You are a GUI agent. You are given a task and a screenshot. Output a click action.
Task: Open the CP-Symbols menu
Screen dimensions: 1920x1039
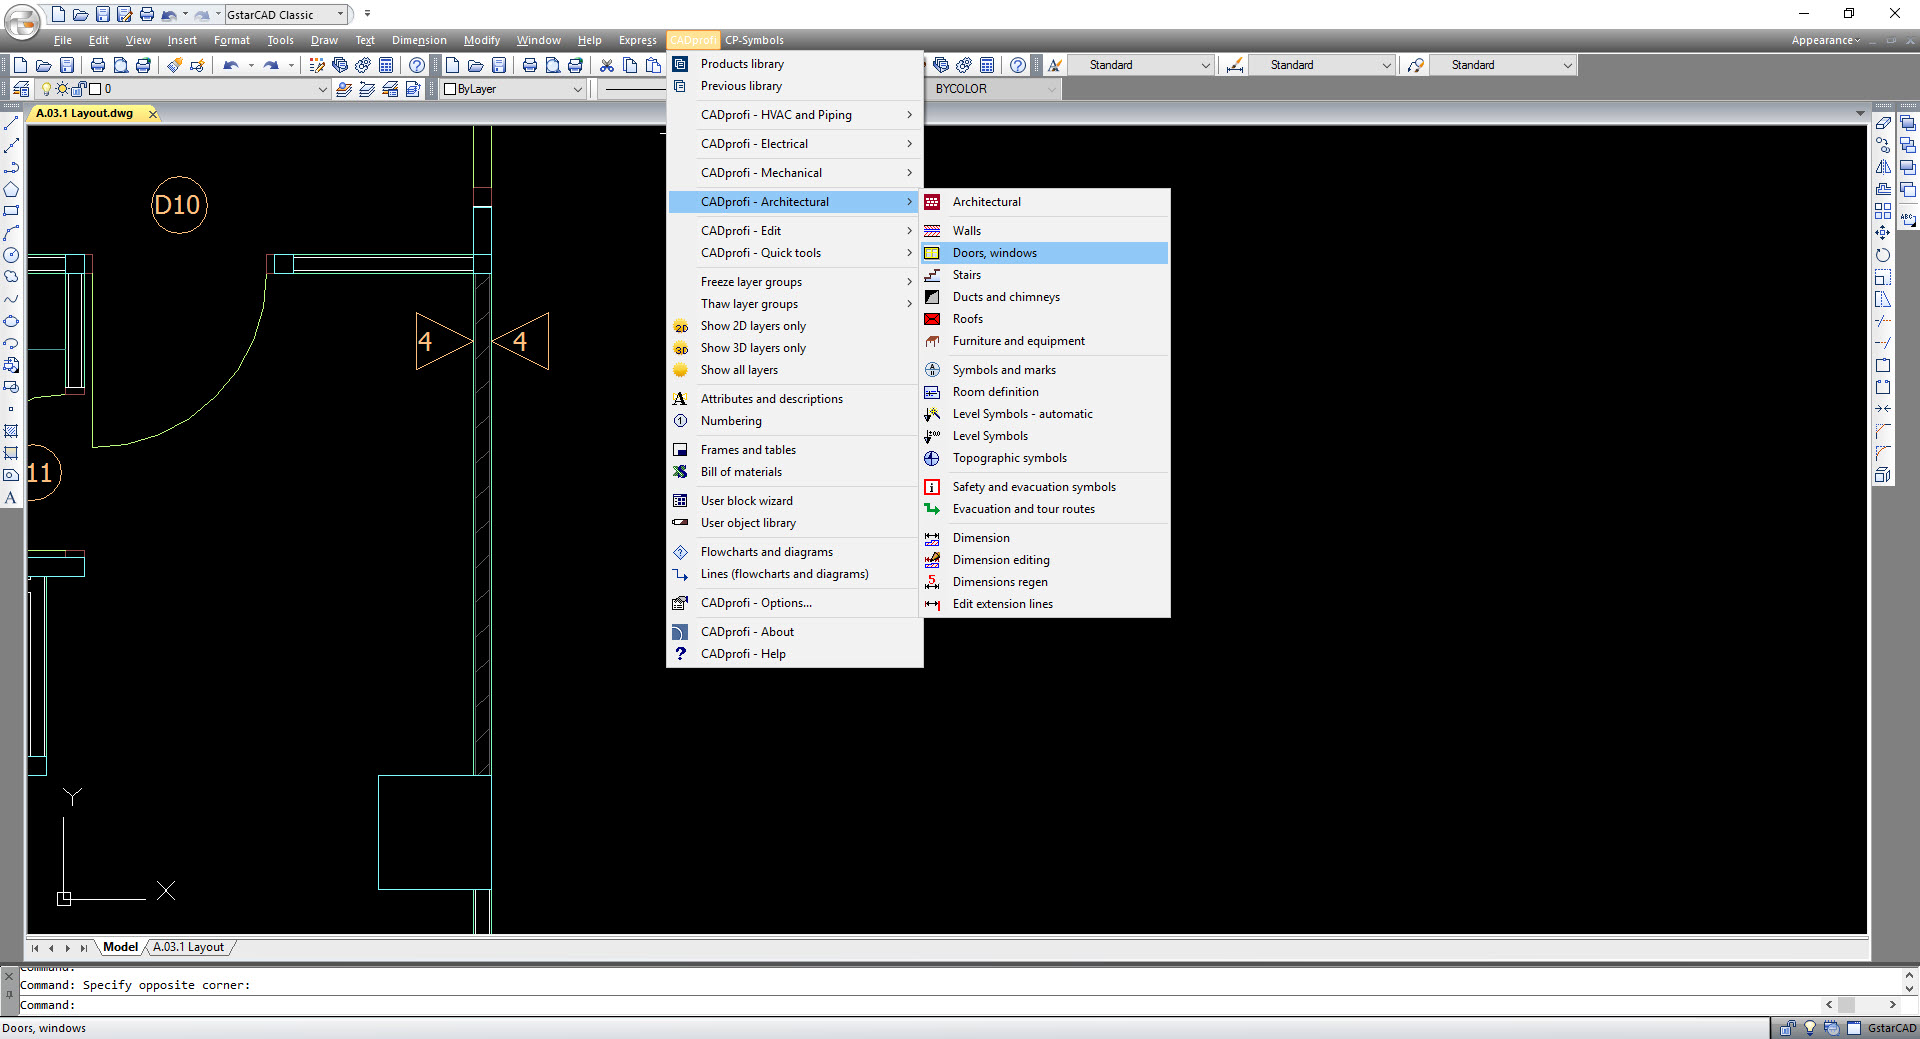754,40
